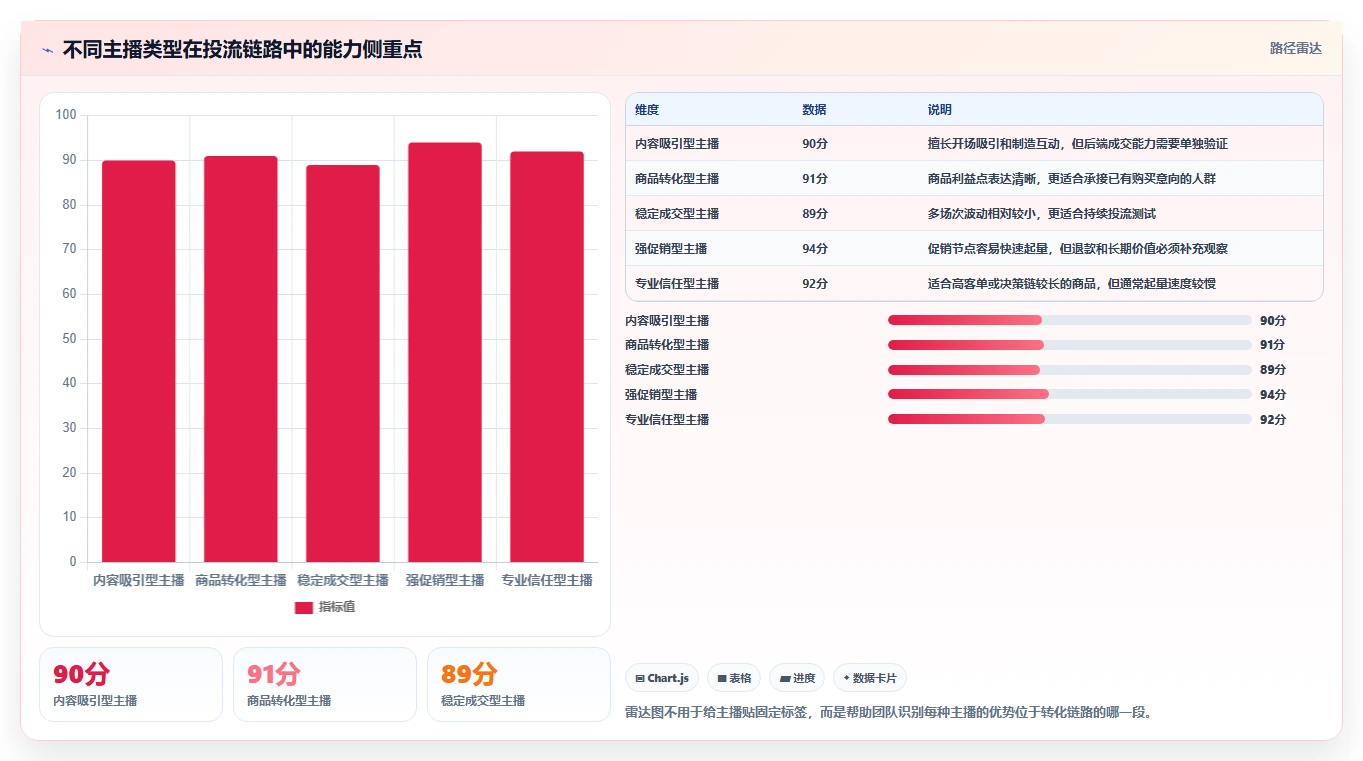Screen dimensions: 1363x761
Task: Click the 商品转化型主播 x-axis label
Action: pyautogui.click(x=241, y=580)
